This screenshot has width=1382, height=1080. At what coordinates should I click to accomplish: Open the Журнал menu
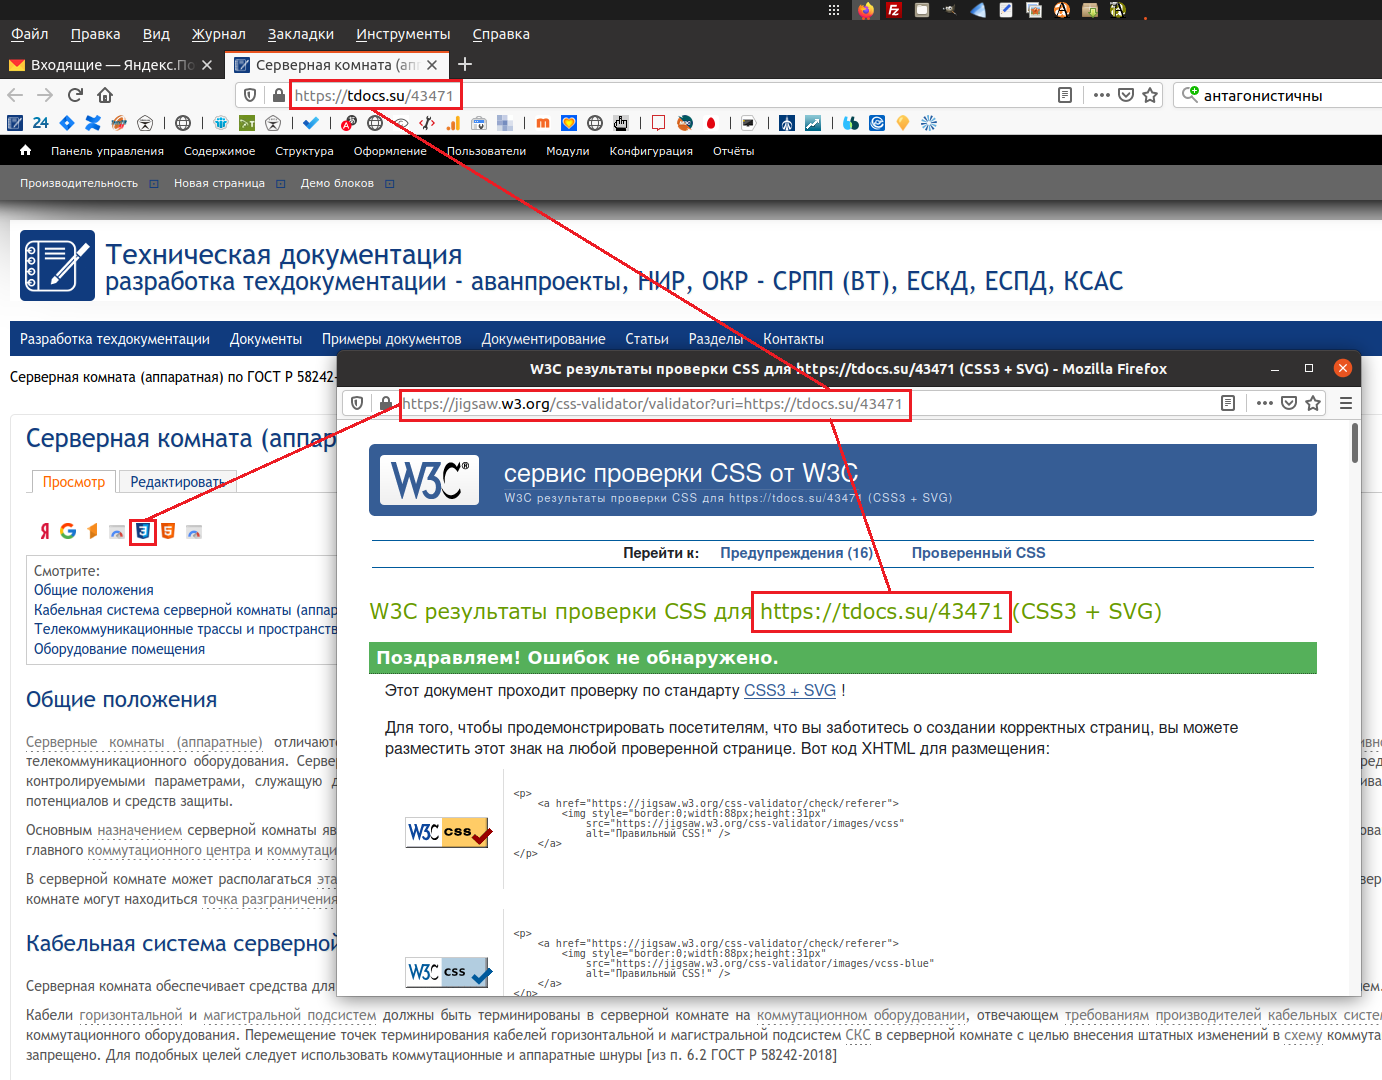point(219,34)
